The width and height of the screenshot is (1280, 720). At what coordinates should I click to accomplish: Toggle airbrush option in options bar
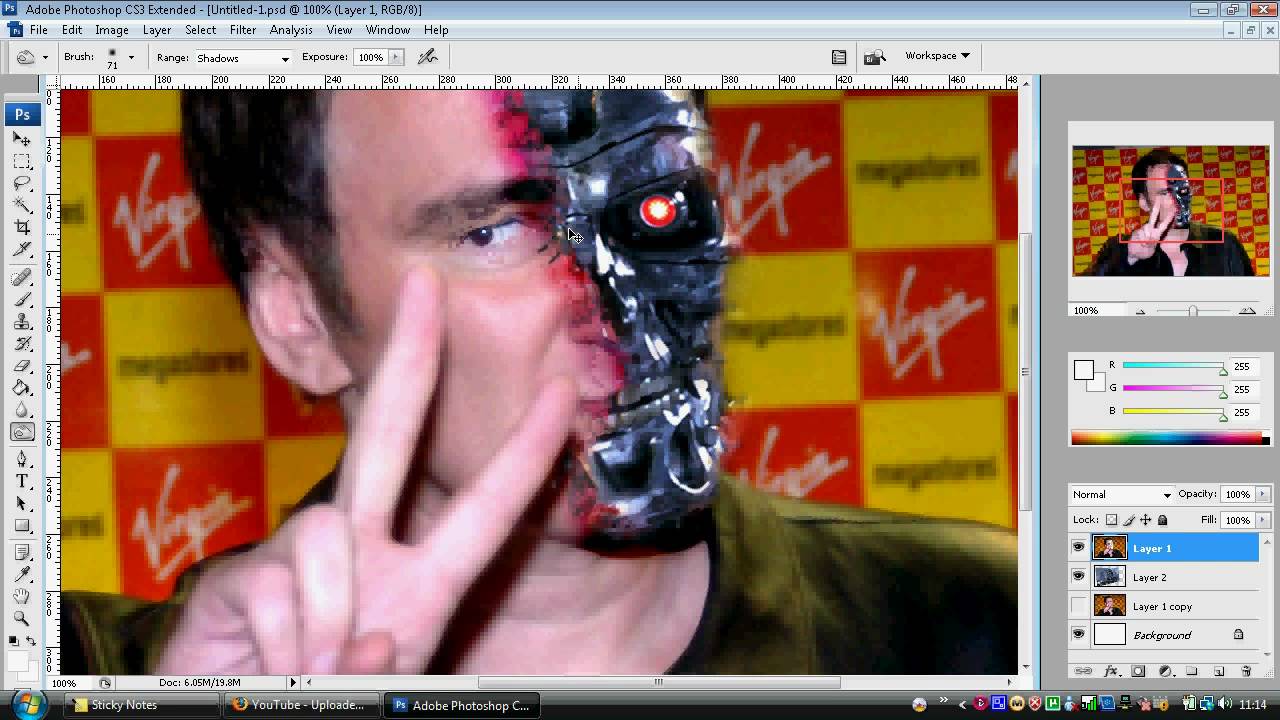click(x=428, y=57)
